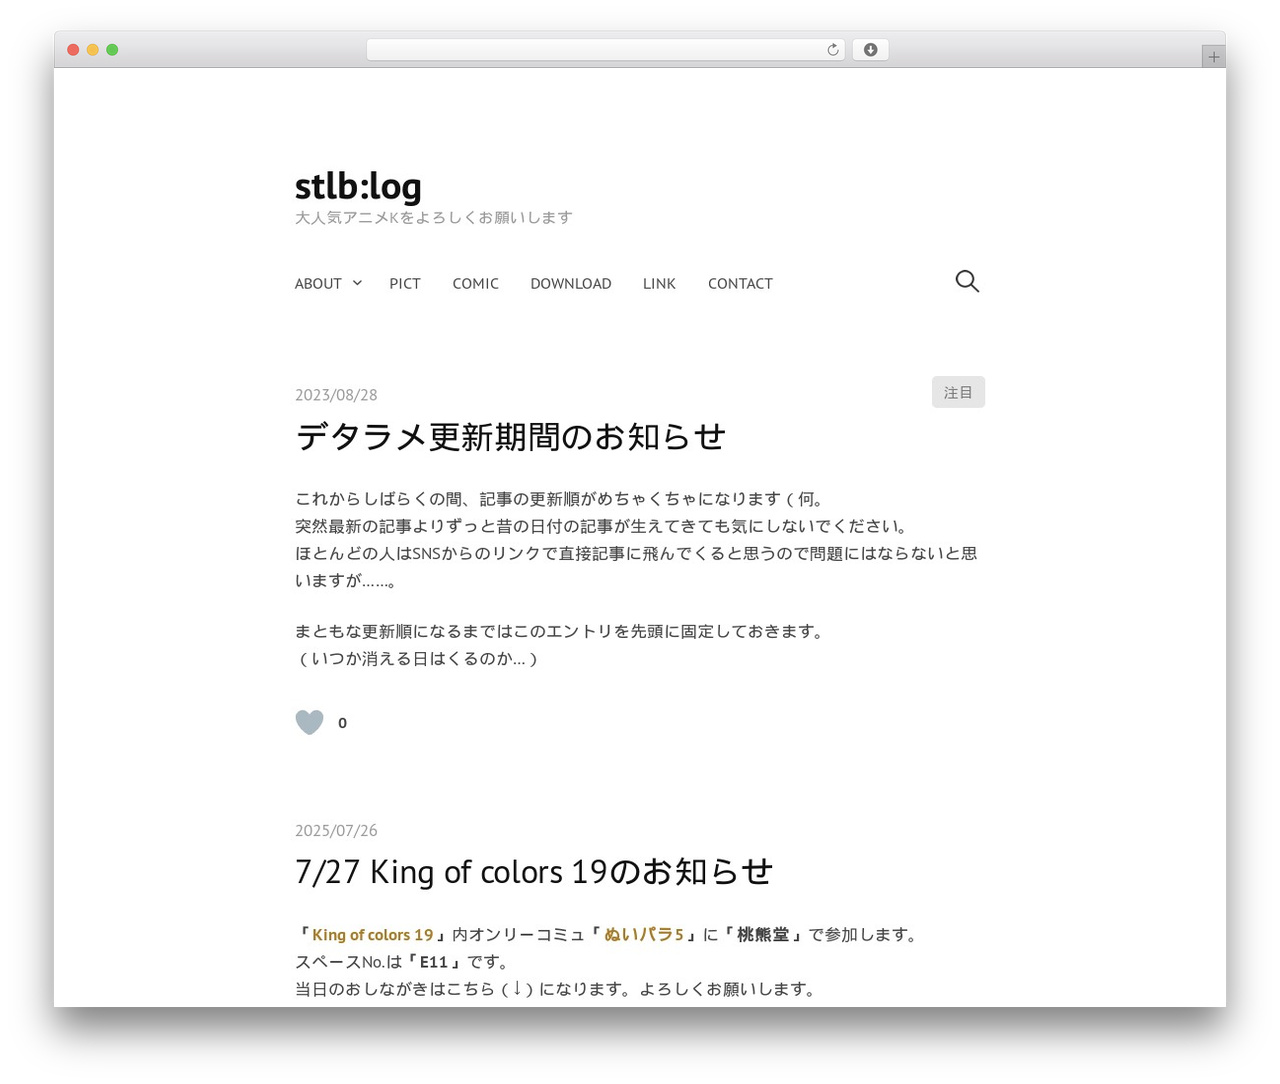1280x1084 pixels.
Task: Open a new tab with plus button
Action: point(1214,57)
